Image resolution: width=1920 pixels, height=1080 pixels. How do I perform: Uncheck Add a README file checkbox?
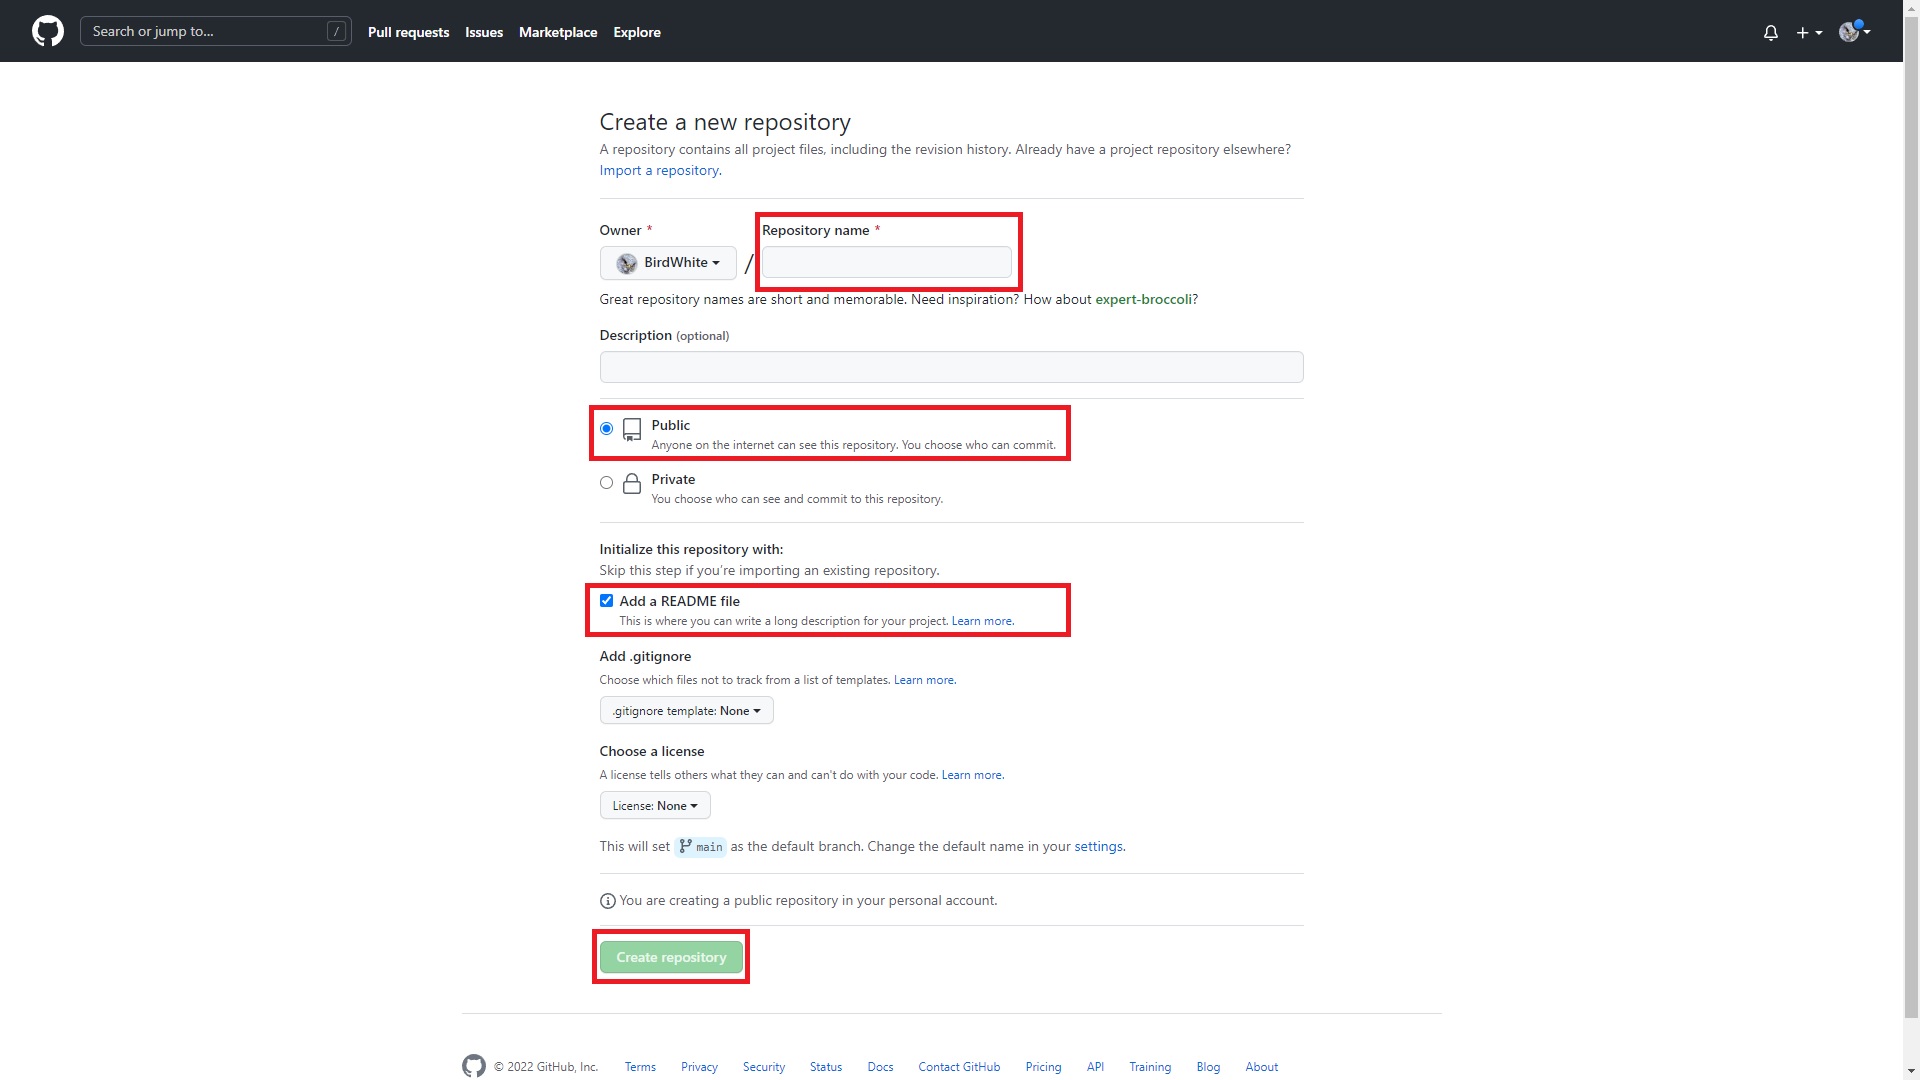pyautogui.click(x=606, y=601)
